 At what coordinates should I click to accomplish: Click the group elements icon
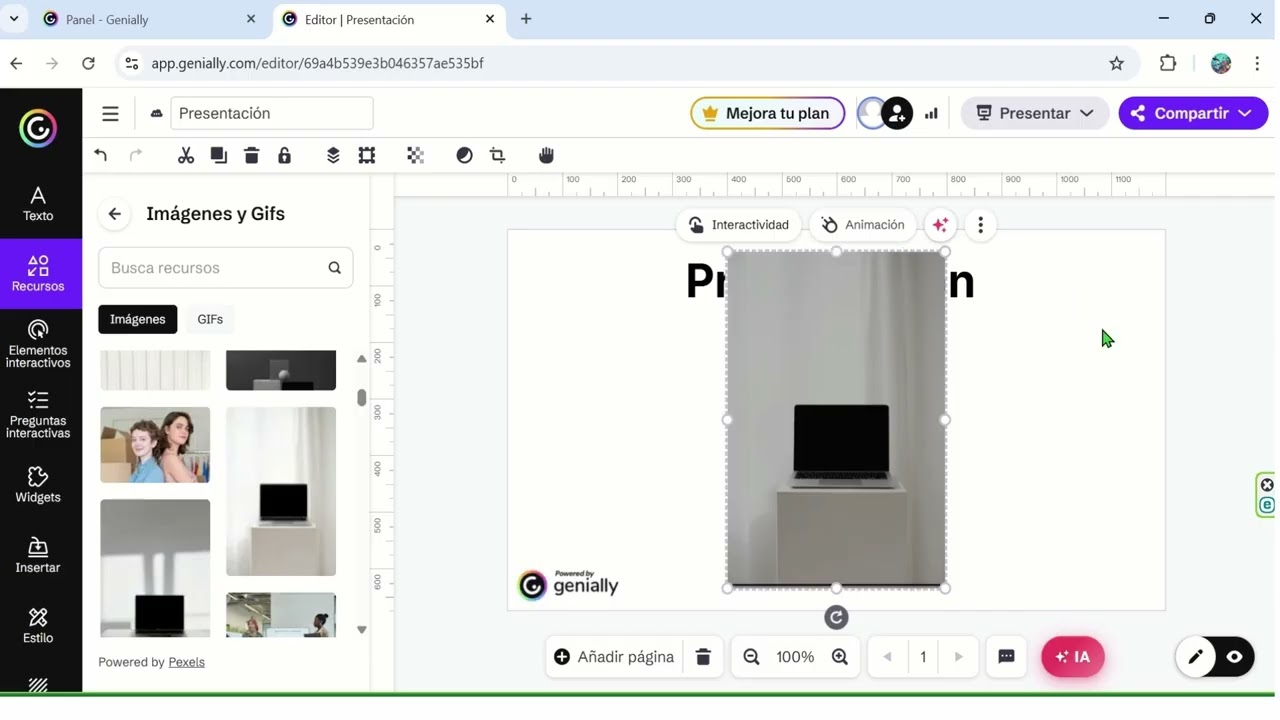(x=367, y=155)
